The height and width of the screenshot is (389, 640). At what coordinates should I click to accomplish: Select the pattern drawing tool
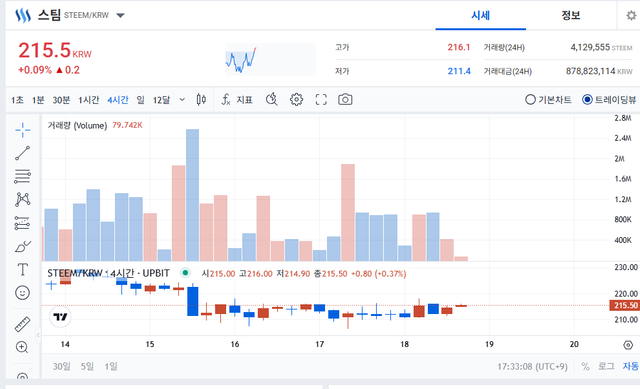coord(22,199)
